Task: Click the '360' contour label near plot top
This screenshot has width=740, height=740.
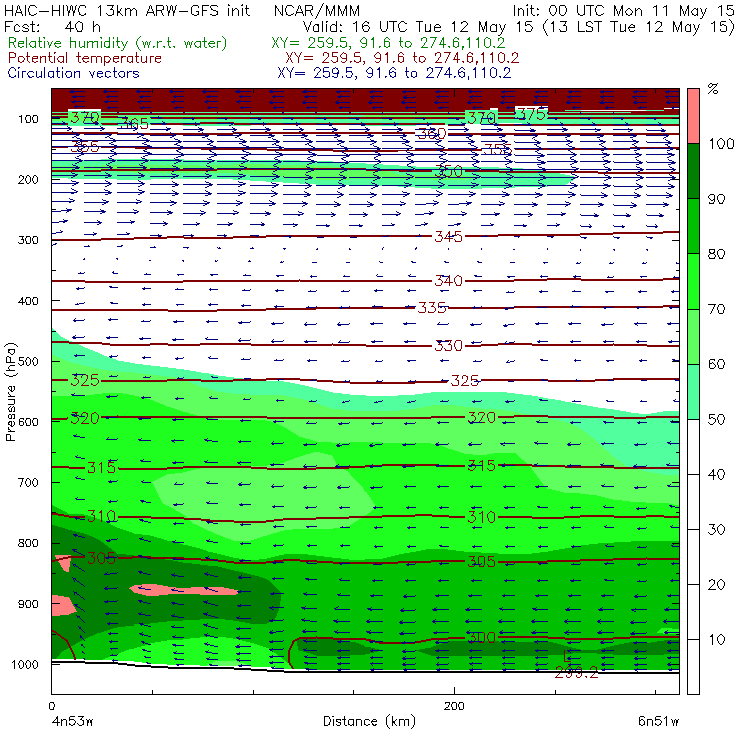Action: tap(432, 134)
